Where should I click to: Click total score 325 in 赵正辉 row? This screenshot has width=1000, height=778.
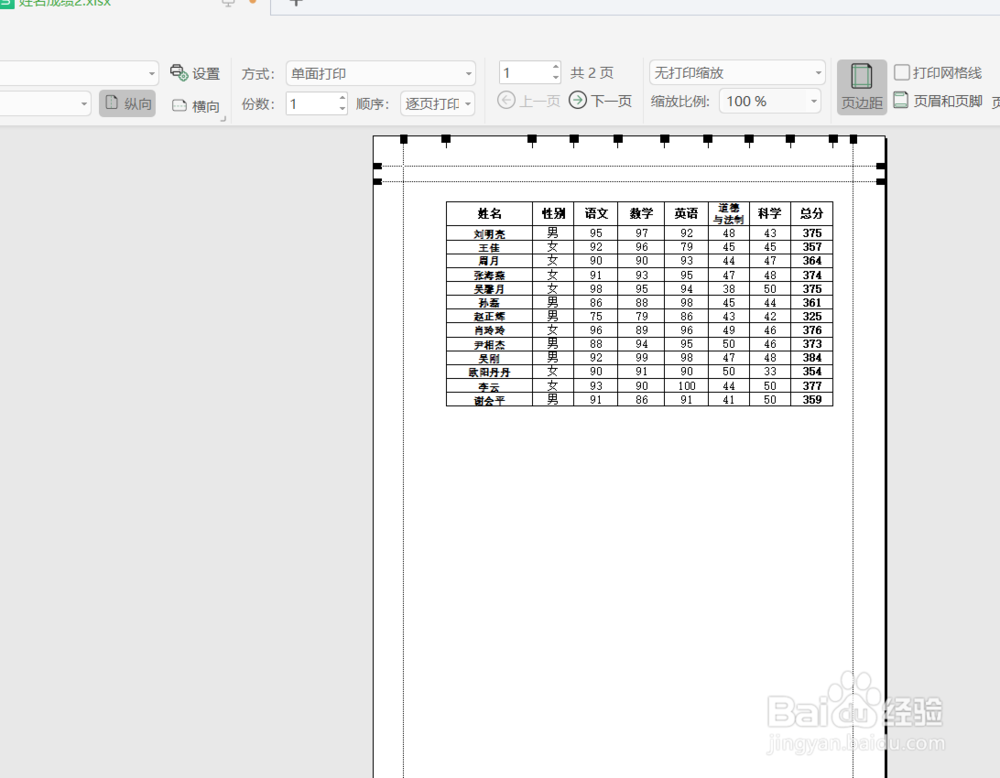[x=812, y=316]
